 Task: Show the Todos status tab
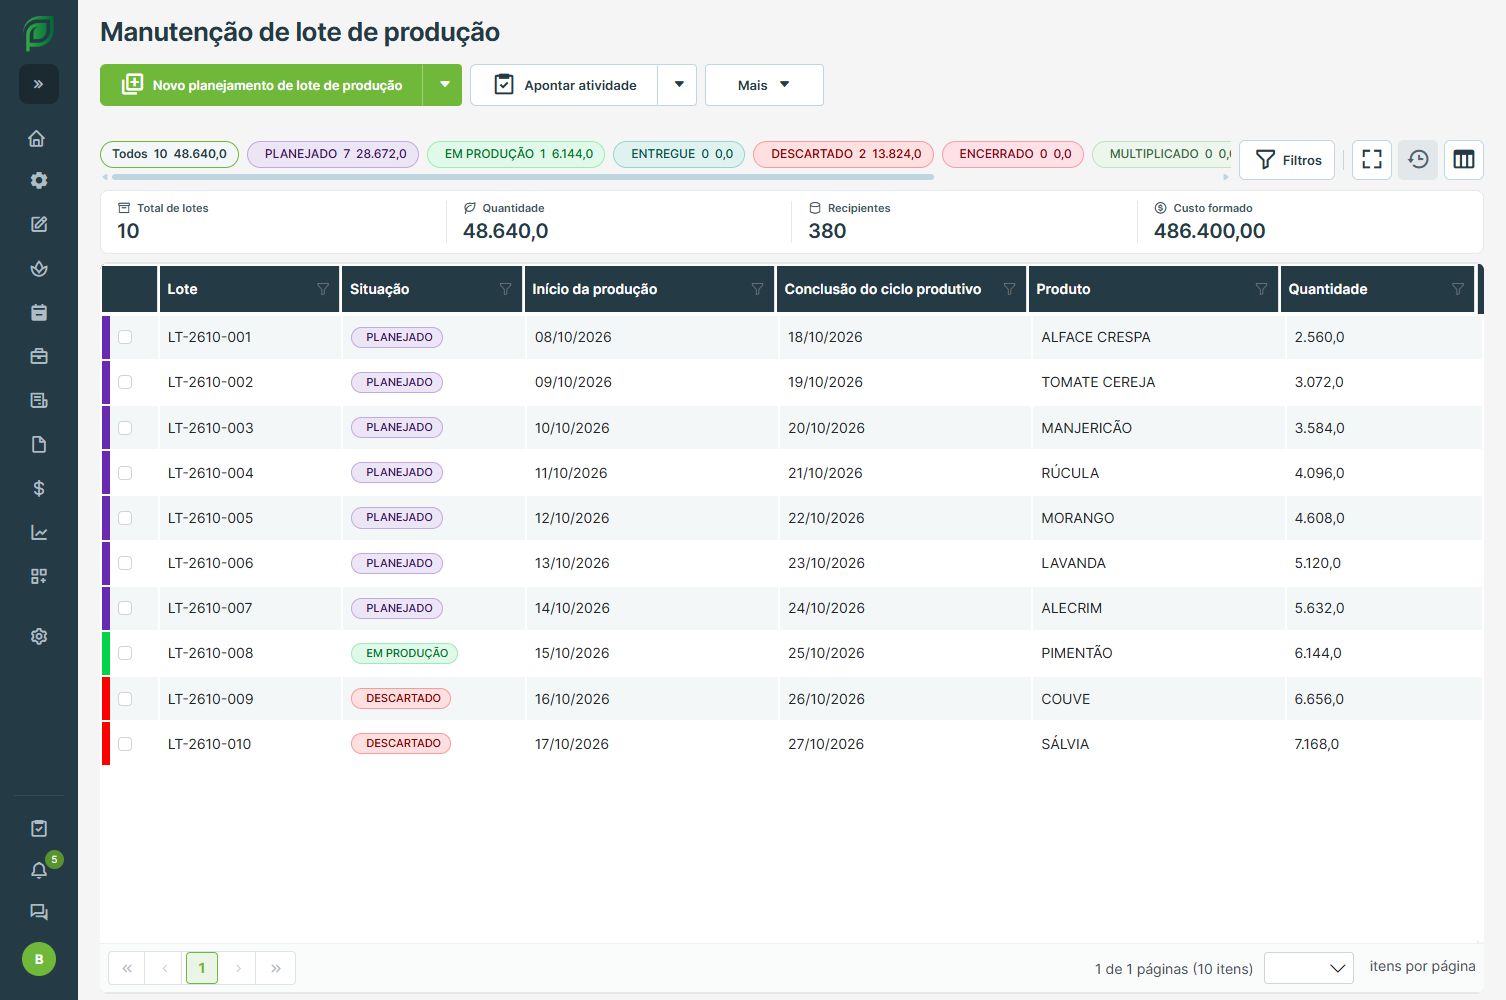pos(169,154)
